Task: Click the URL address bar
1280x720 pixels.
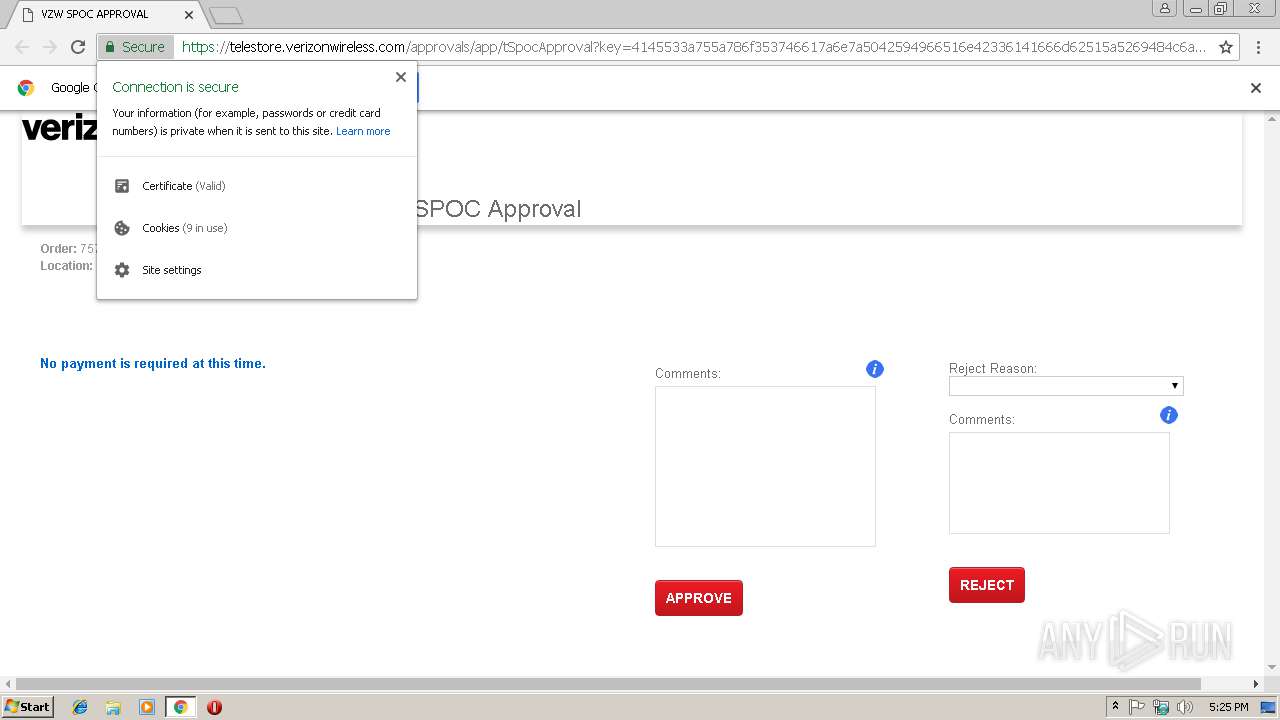Action: pos(693,47)
